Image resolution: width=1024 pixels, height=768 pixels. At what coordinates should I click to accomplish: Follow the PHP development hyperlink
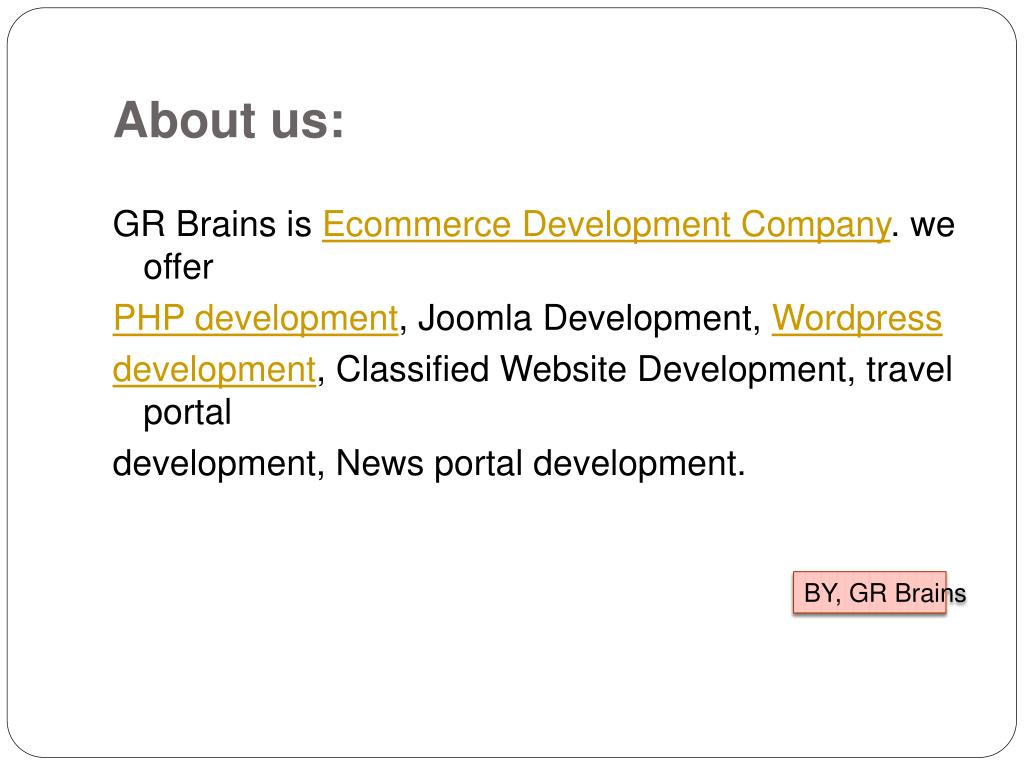(255, 319)
